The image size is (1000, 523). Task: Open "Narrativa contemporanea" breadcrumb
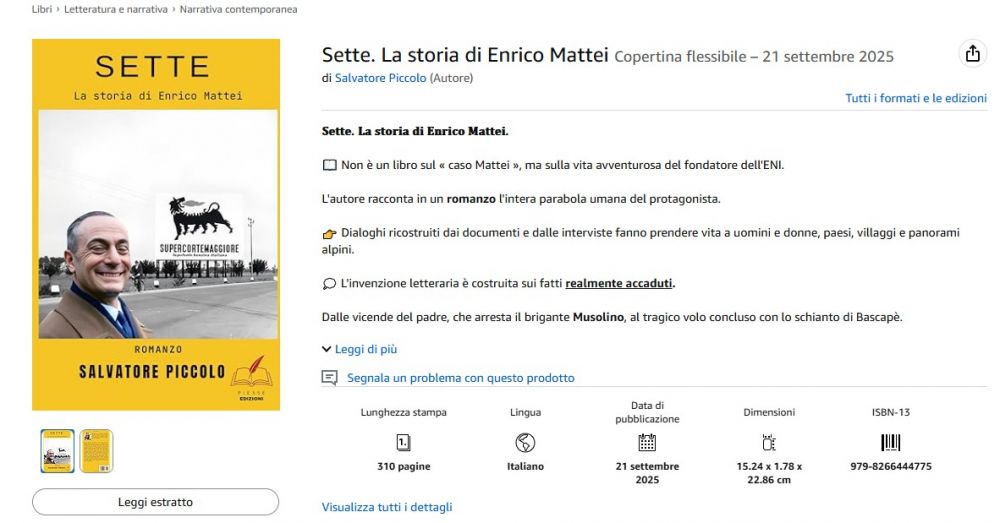click(238, 9)
